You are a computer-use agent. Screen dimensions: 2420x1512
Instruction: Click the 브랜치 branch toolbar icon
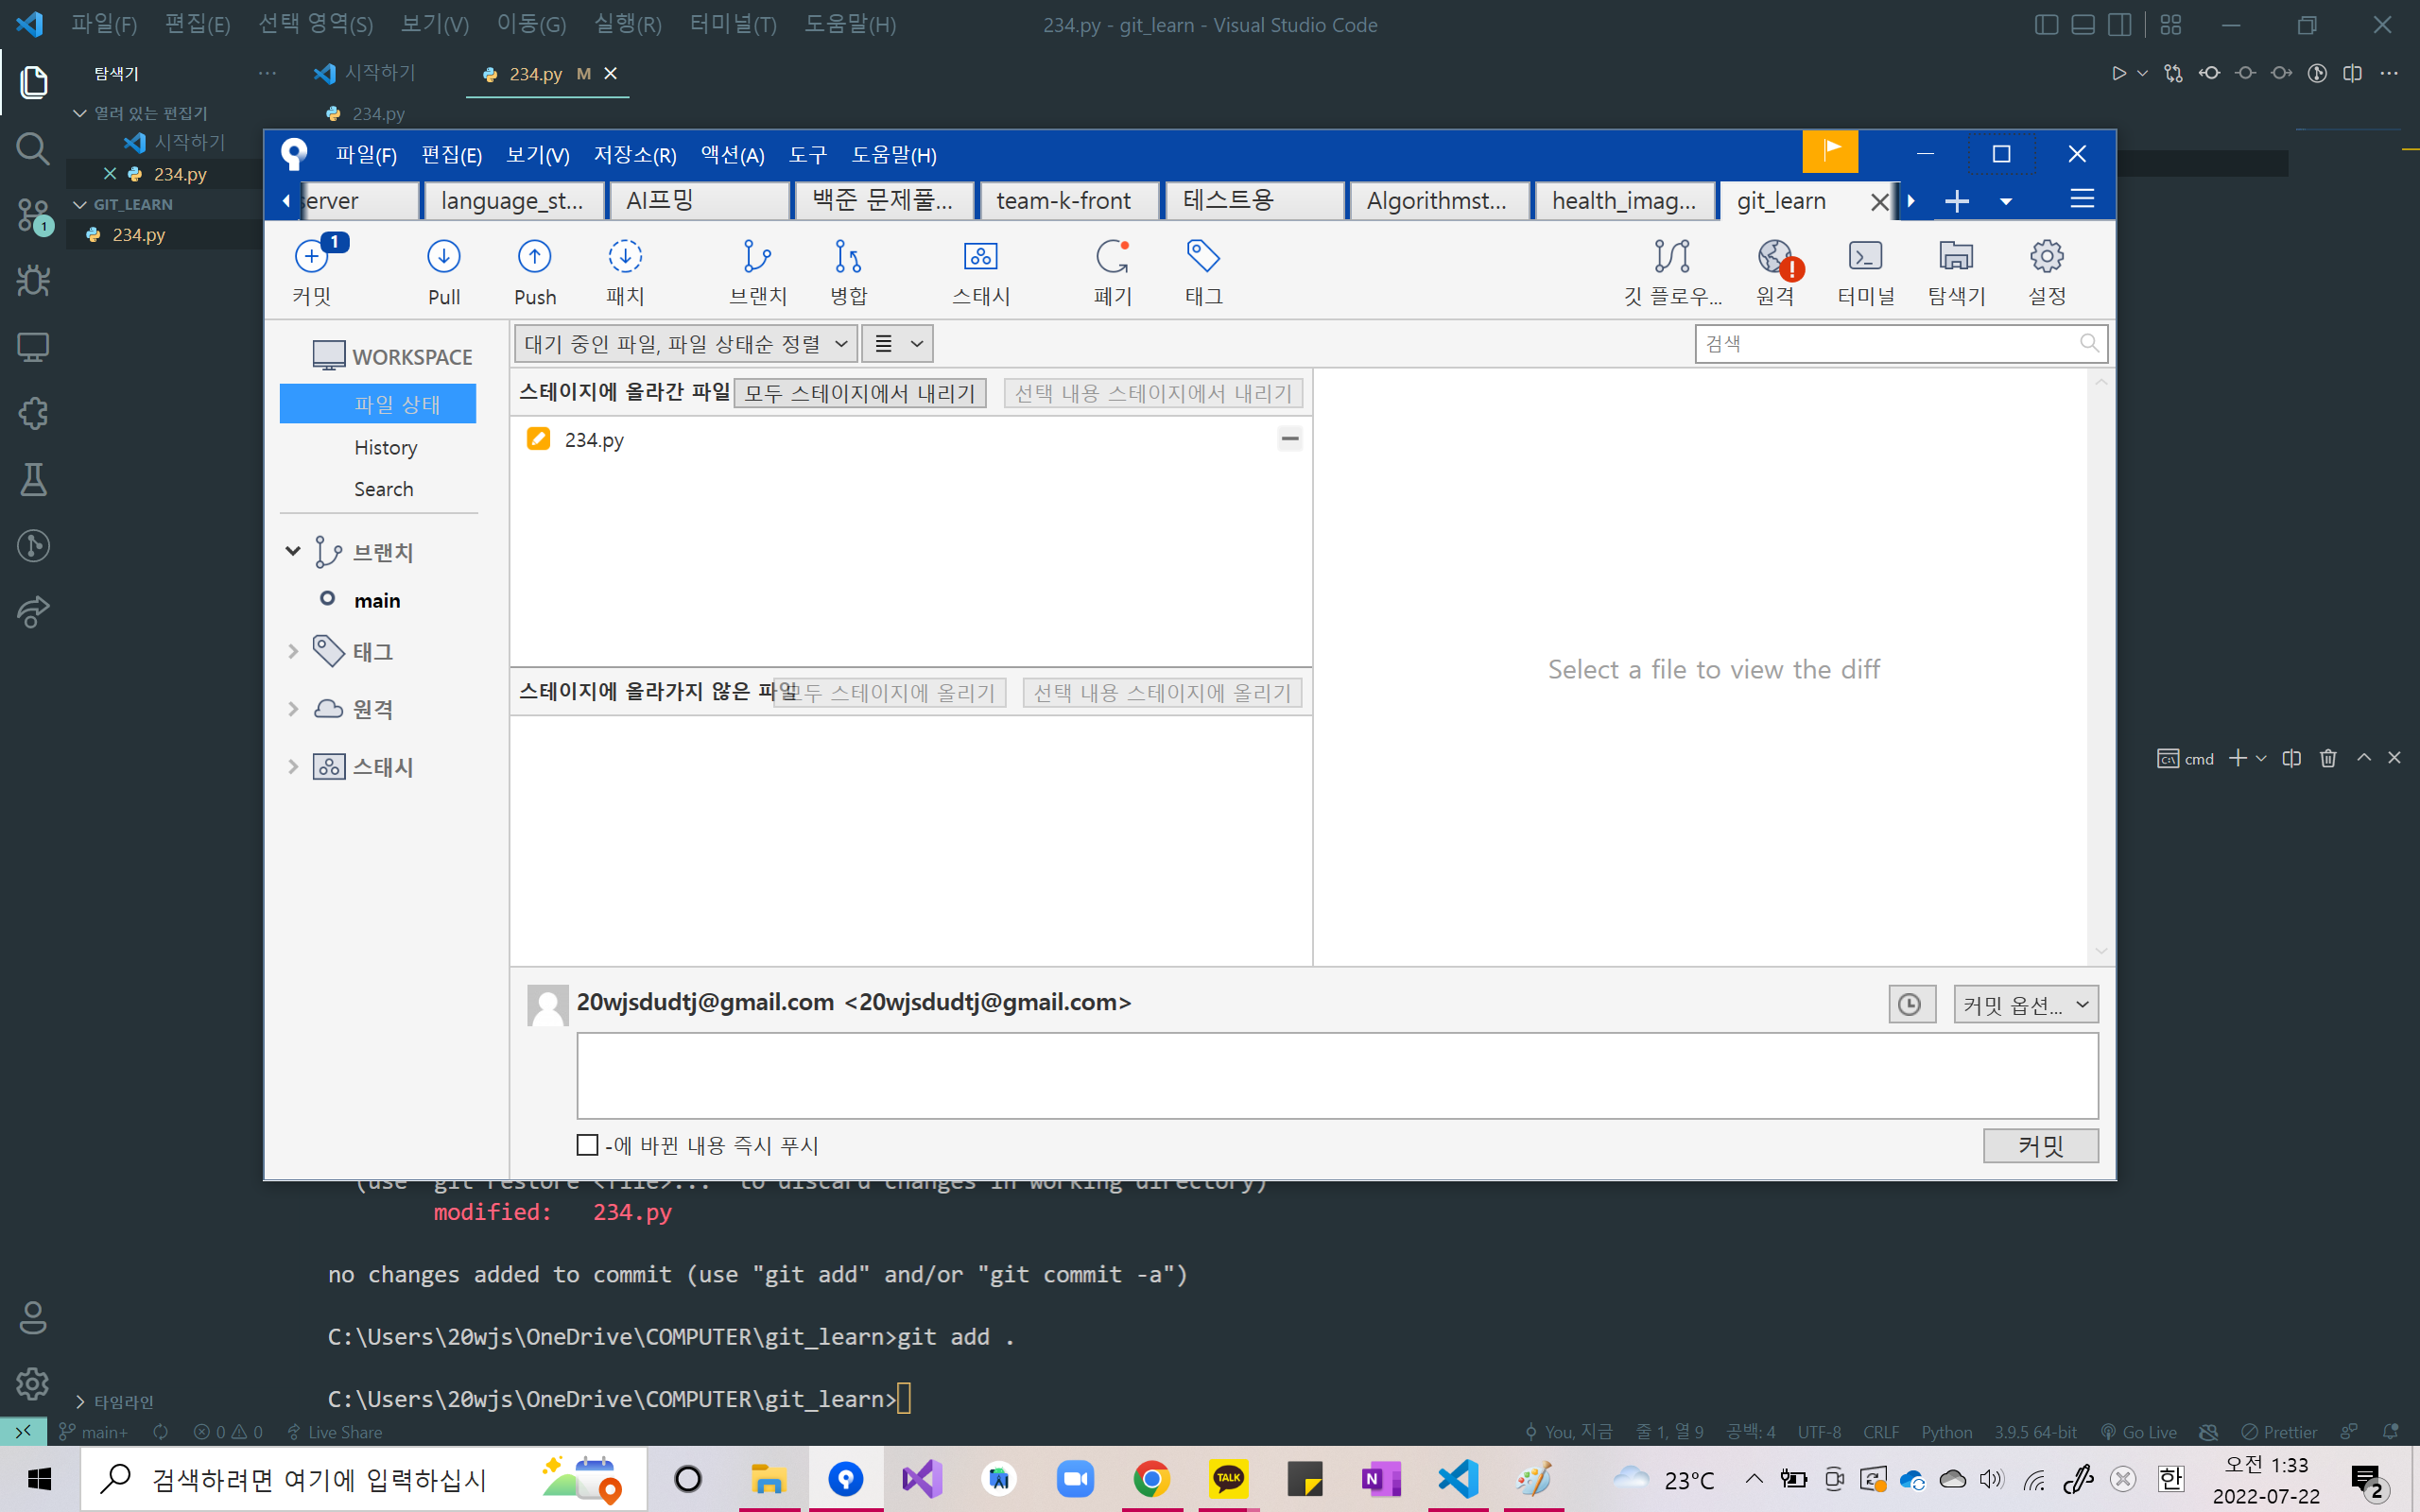pyautogui.click(x=757, y=258)
